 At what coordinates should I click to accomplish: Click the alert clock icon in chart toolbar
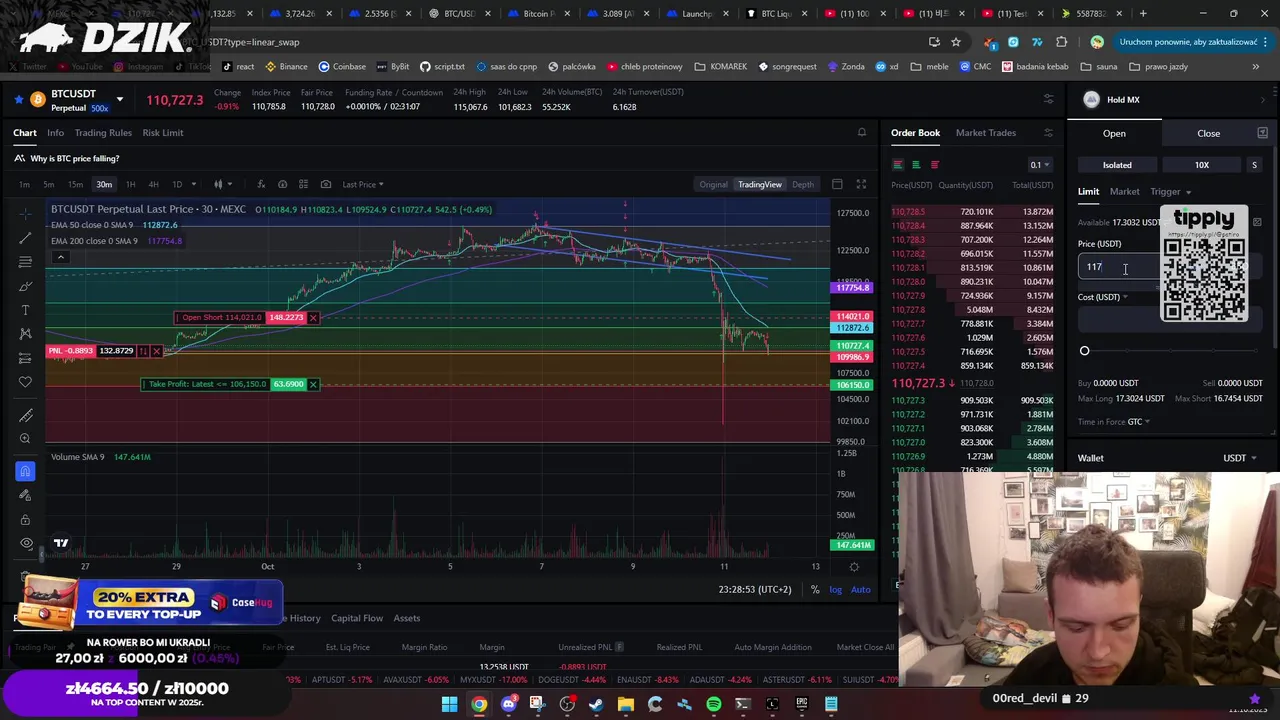pyautogui.click(x=283, y=184)
